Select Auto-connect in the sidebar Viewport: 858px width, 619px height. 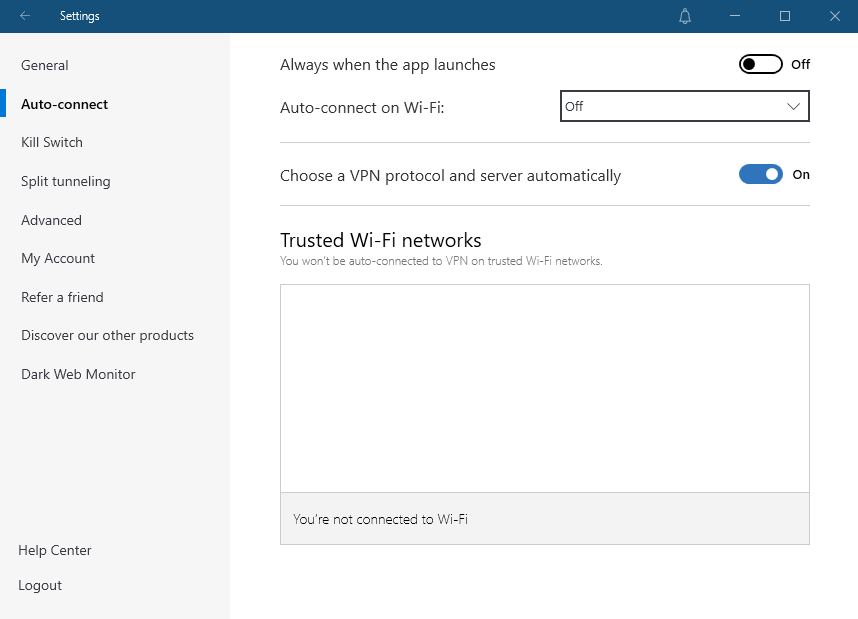point(66,104)
